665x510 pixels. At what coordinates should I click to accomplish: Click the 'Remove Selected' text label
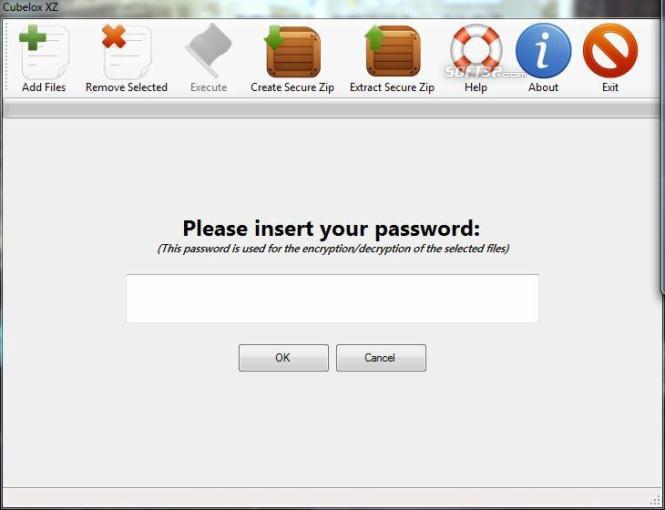tap(126, 87)
